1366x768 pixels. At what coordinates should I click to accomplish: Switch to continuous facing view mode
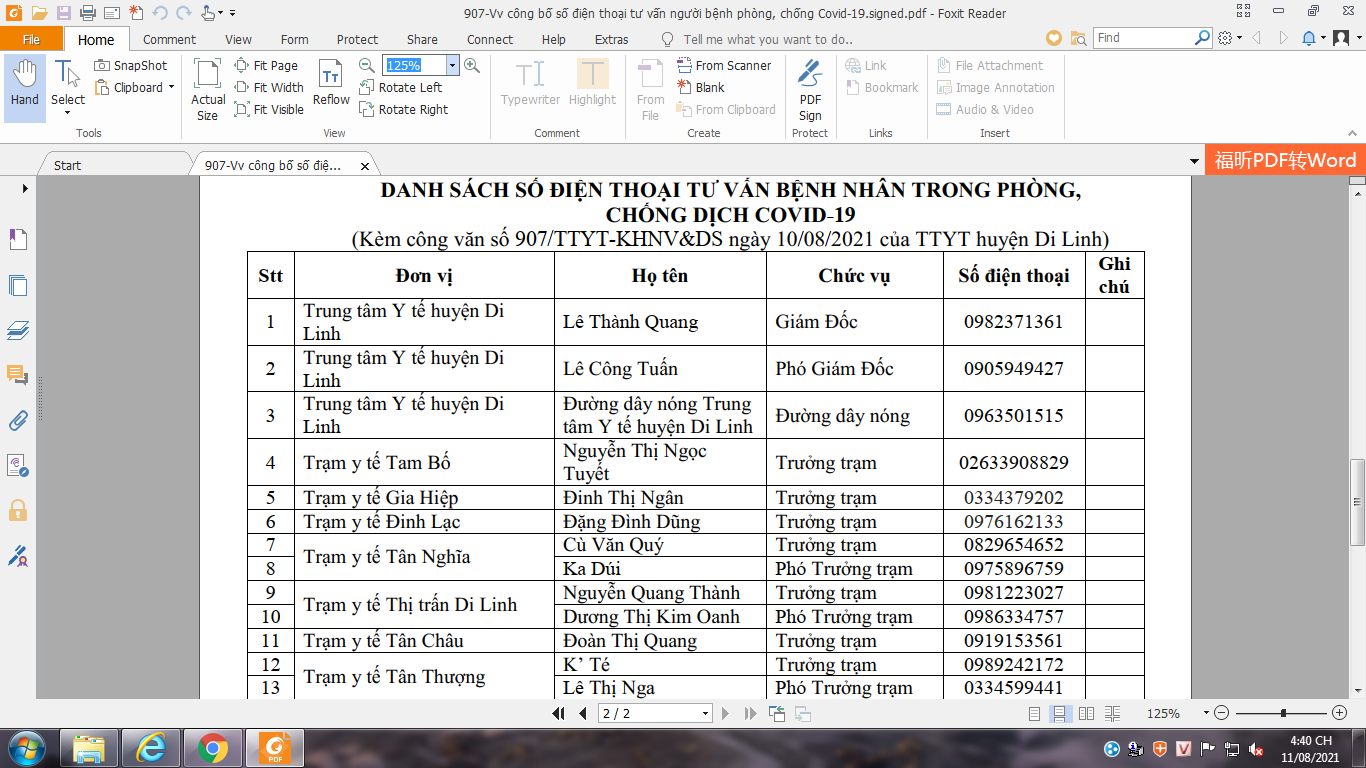pos(1112,713)
